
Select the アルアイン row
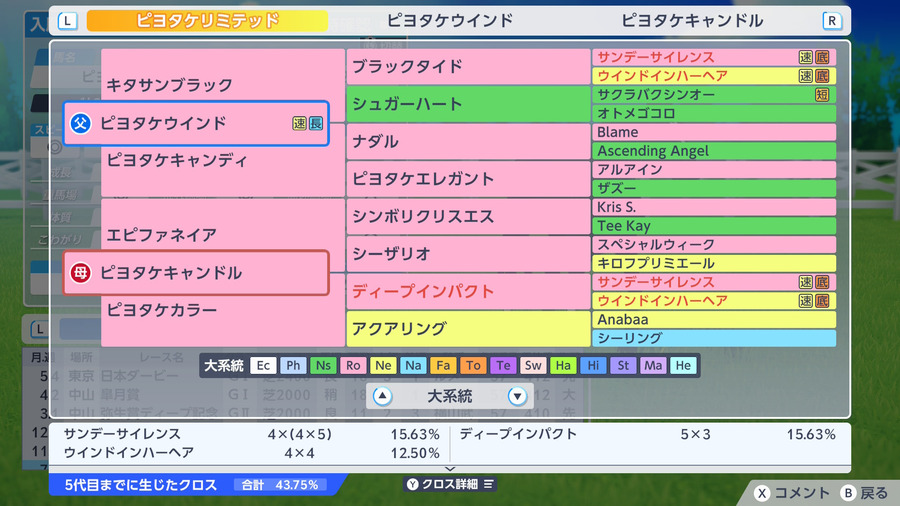pos(714,170)
